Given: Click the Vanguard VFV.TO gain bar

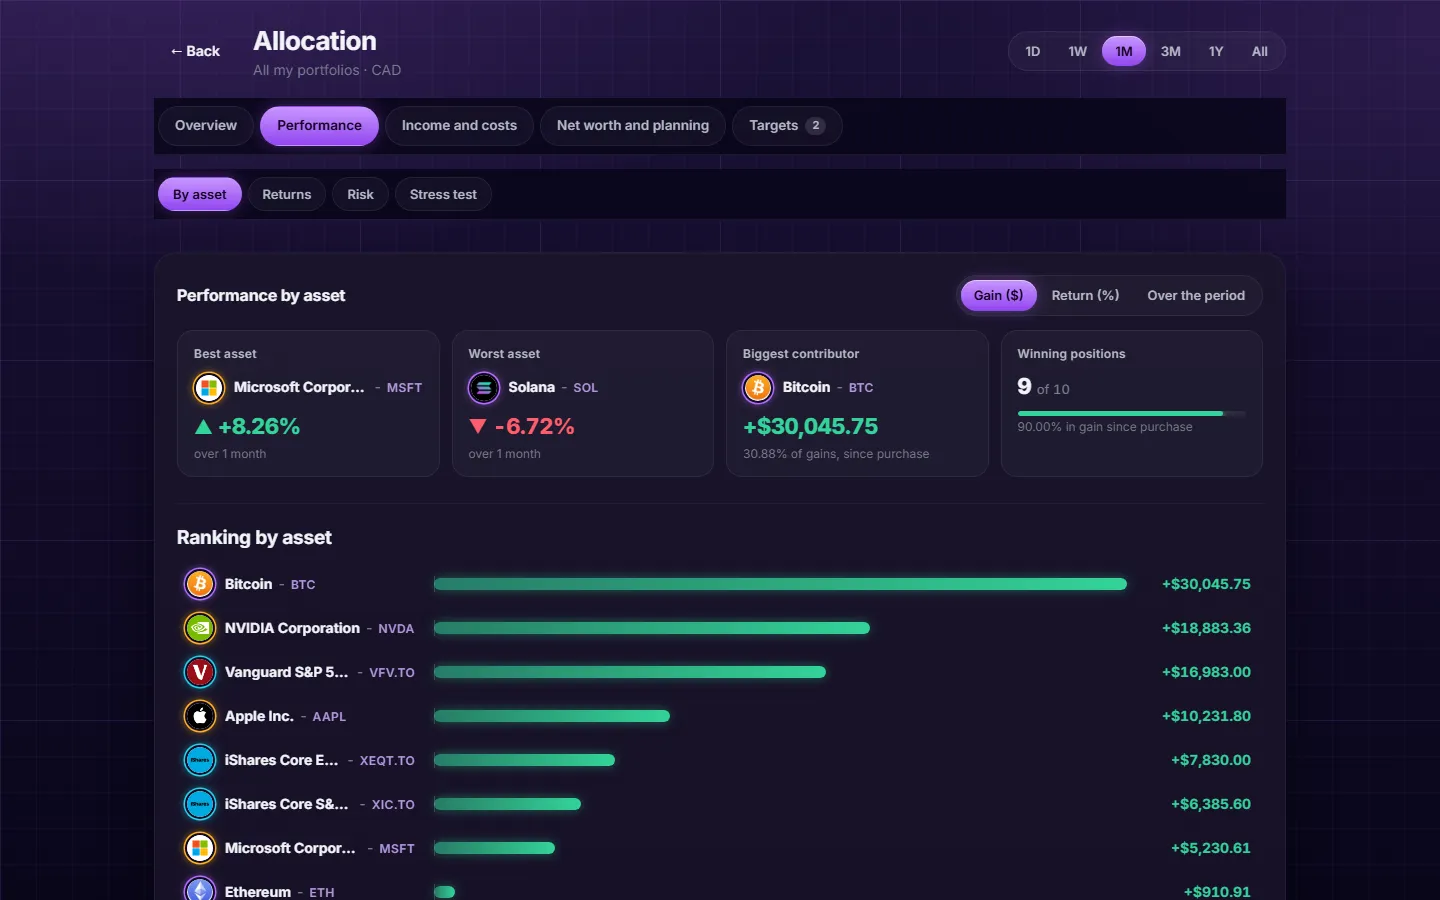Looking at the screenshot, I should [x=630, y=672].
